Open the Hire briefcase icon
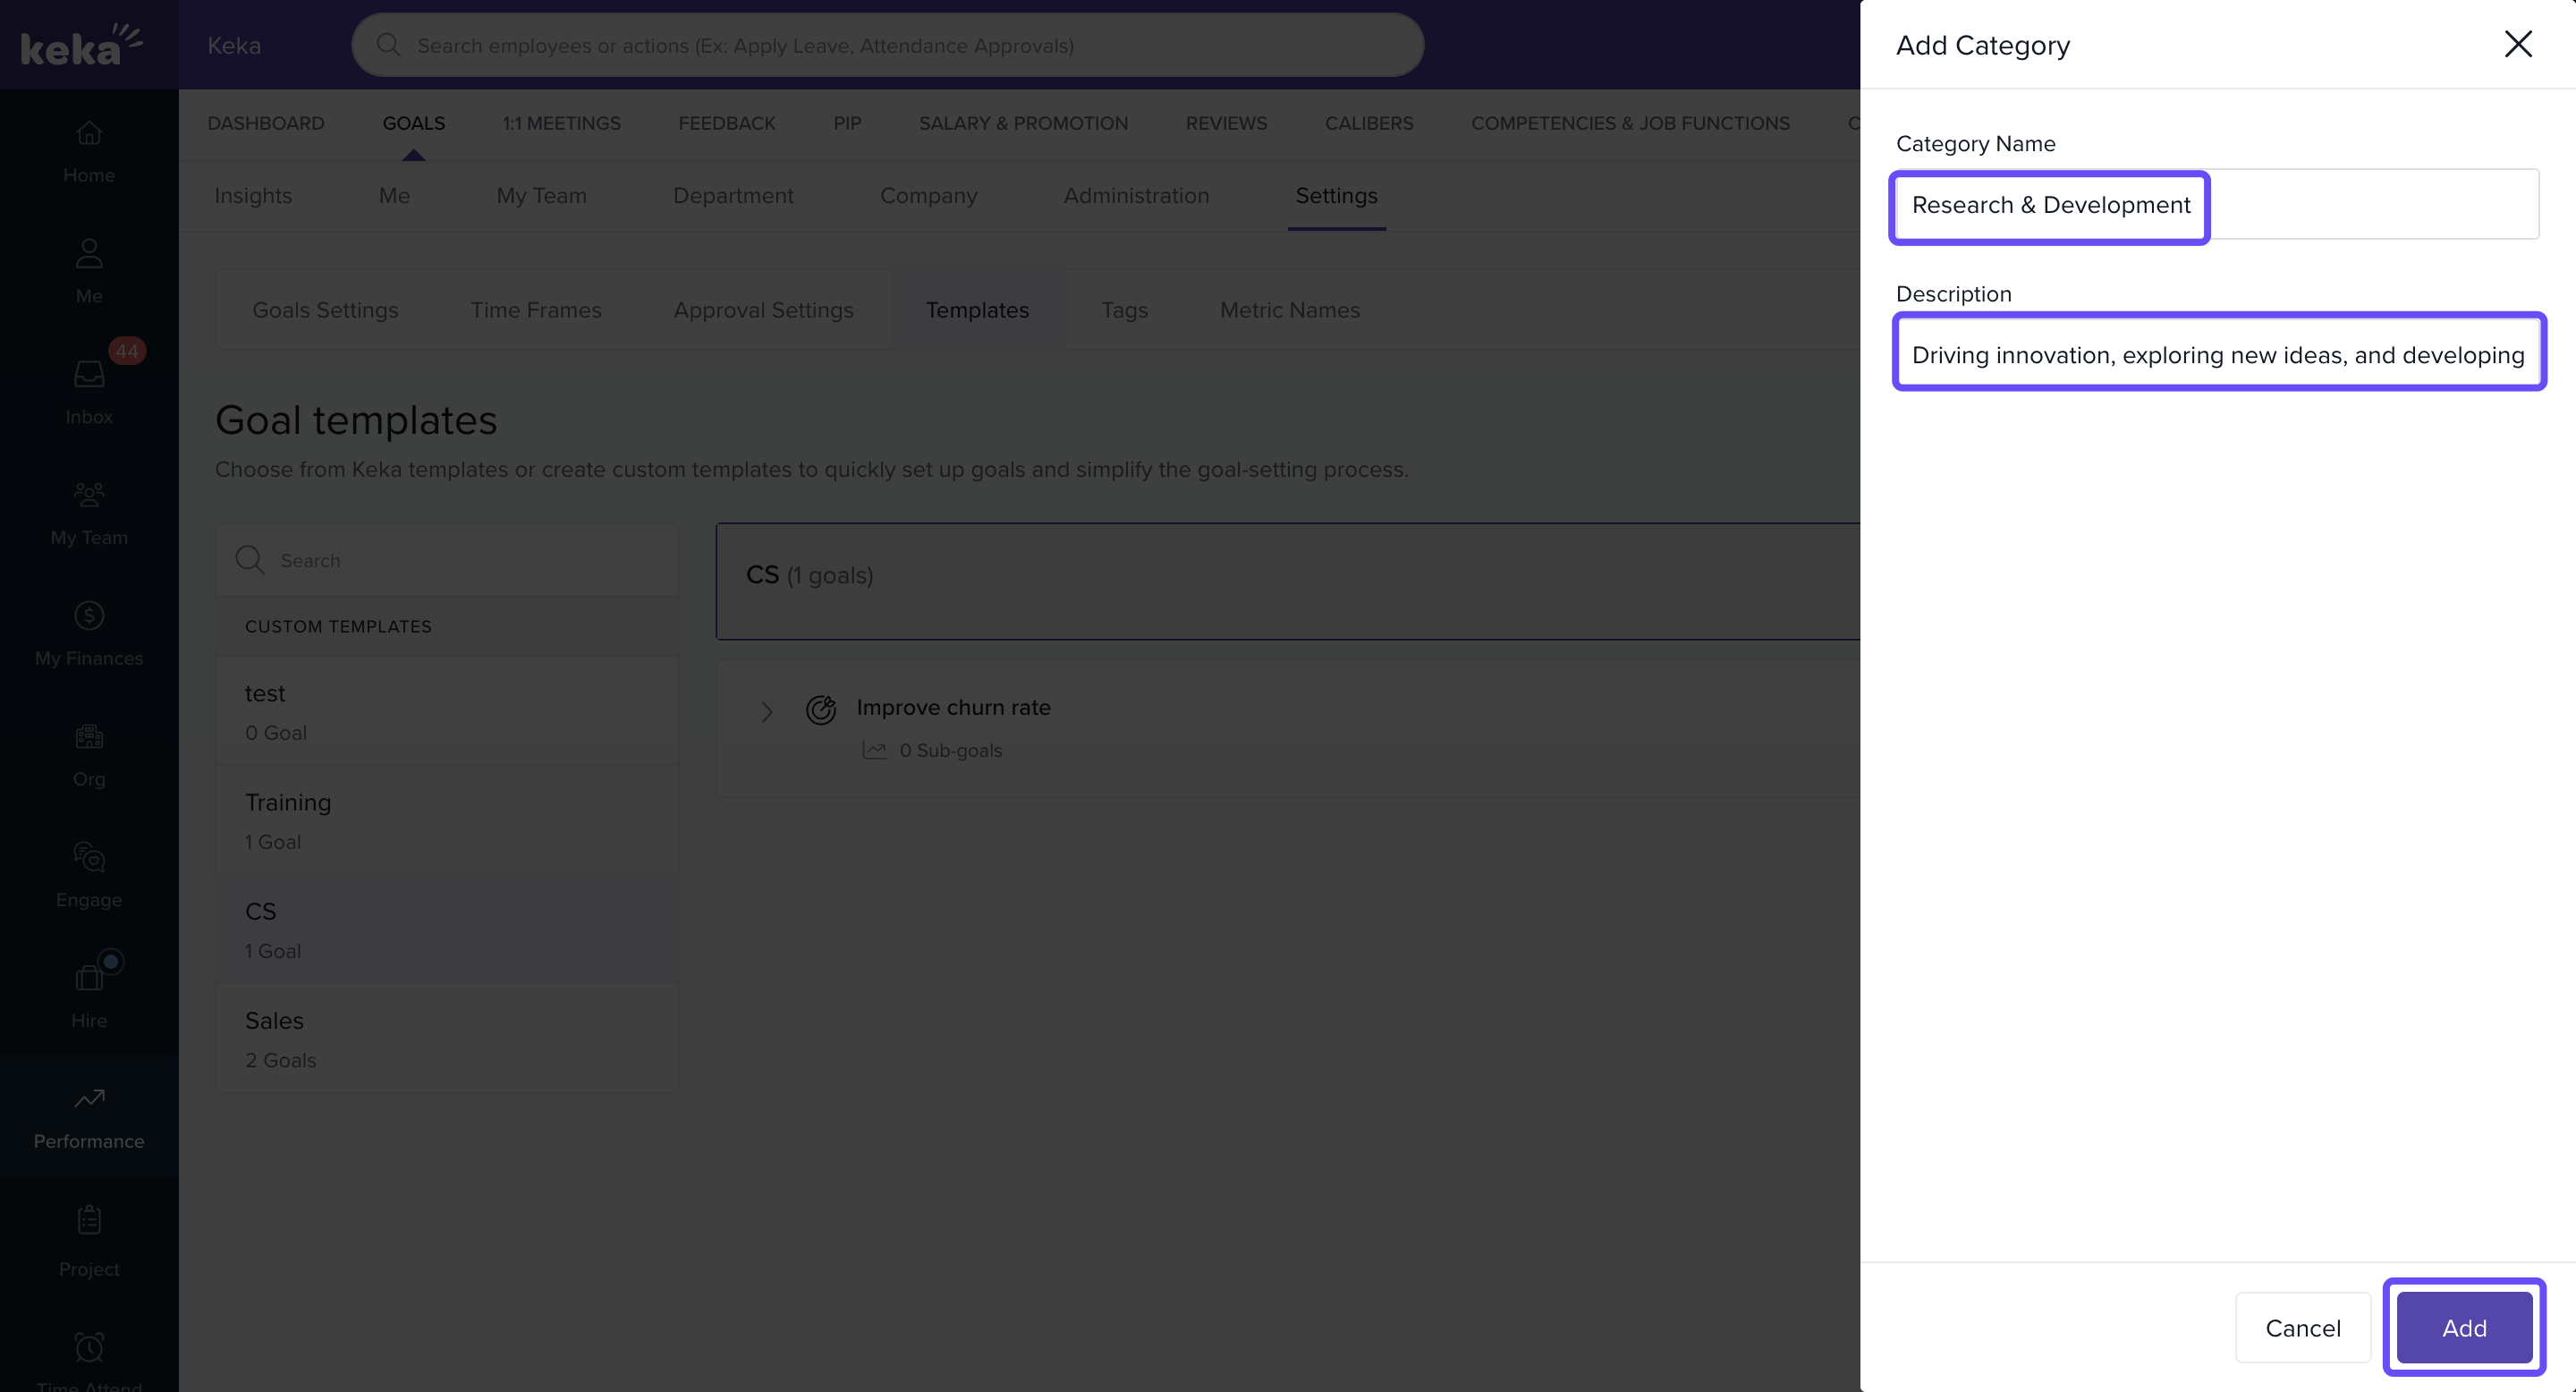 click(89, 977)
